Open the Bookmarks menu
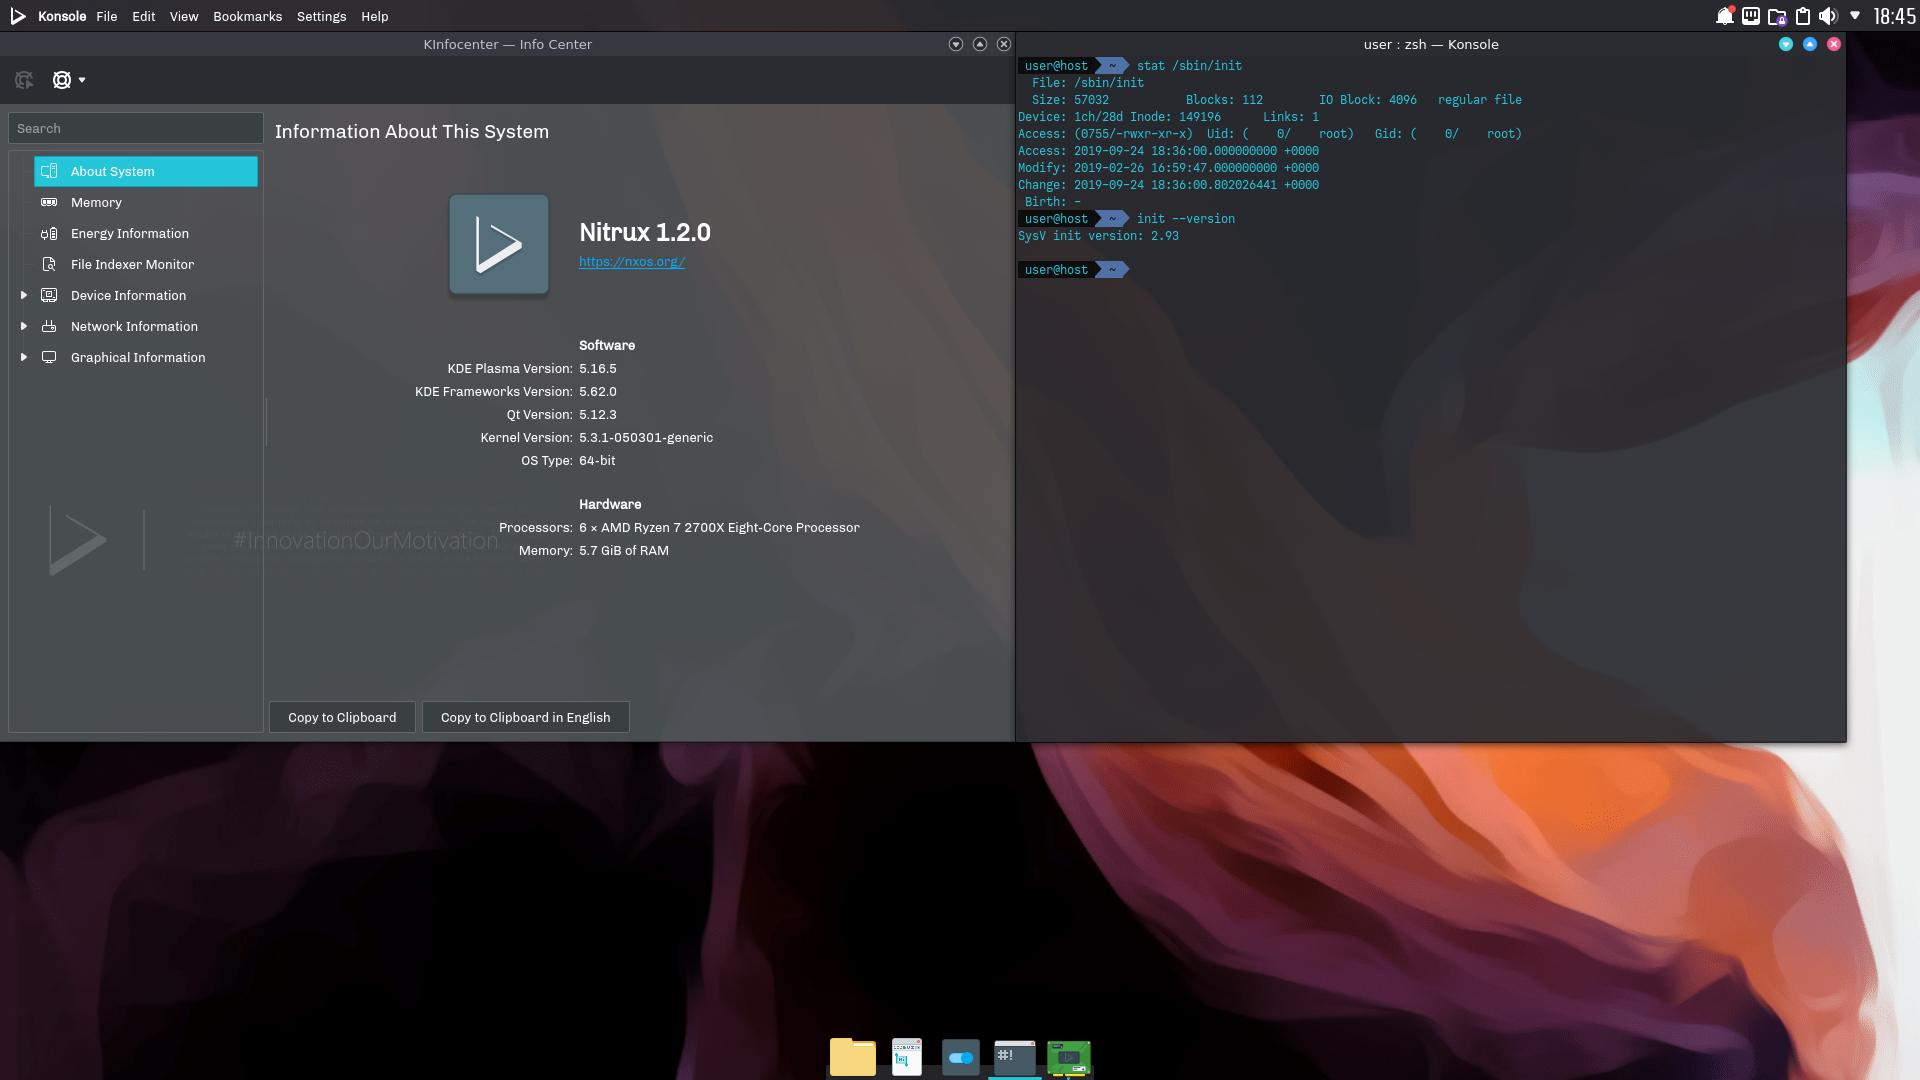This screenshot has height=1080, width=1920. point(247,16)
